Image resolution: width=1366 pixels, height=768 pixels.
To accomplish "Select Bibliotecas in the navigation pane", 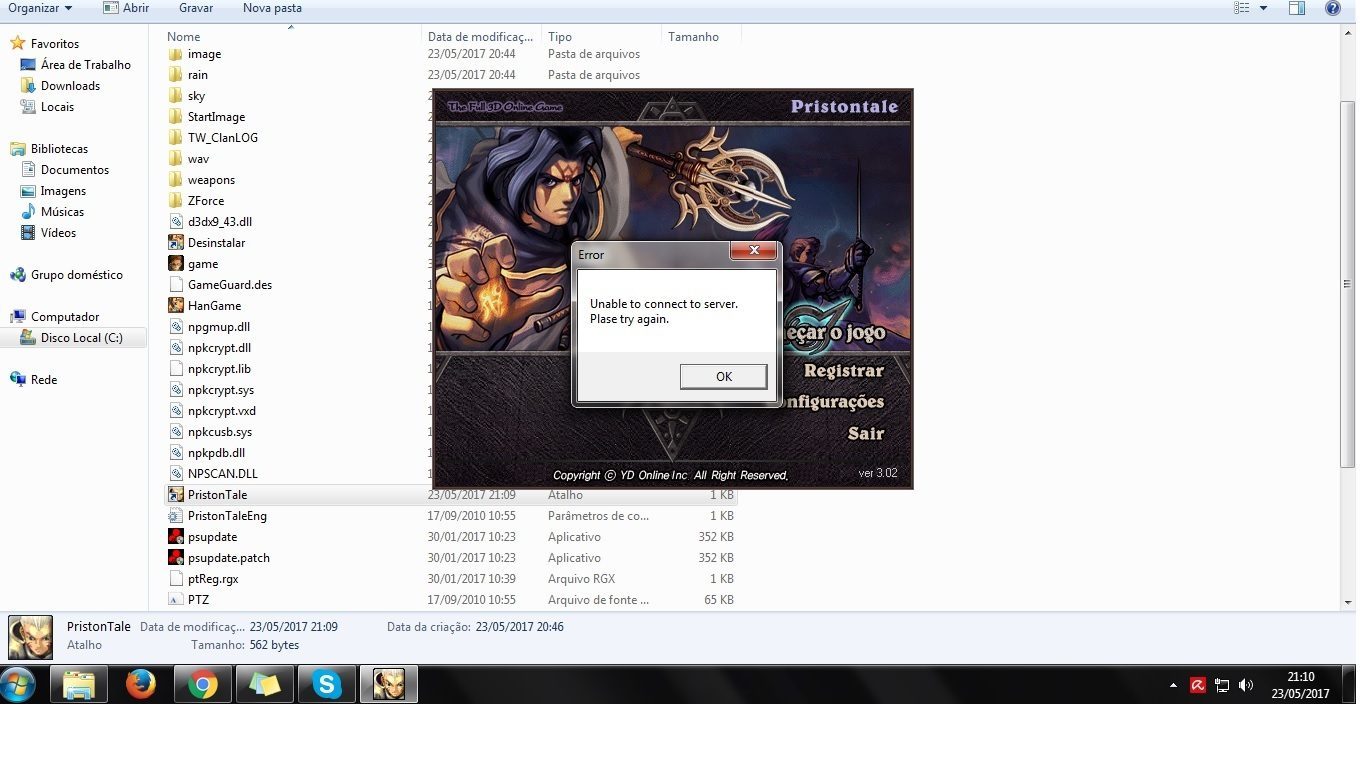I will click(59, 149).
